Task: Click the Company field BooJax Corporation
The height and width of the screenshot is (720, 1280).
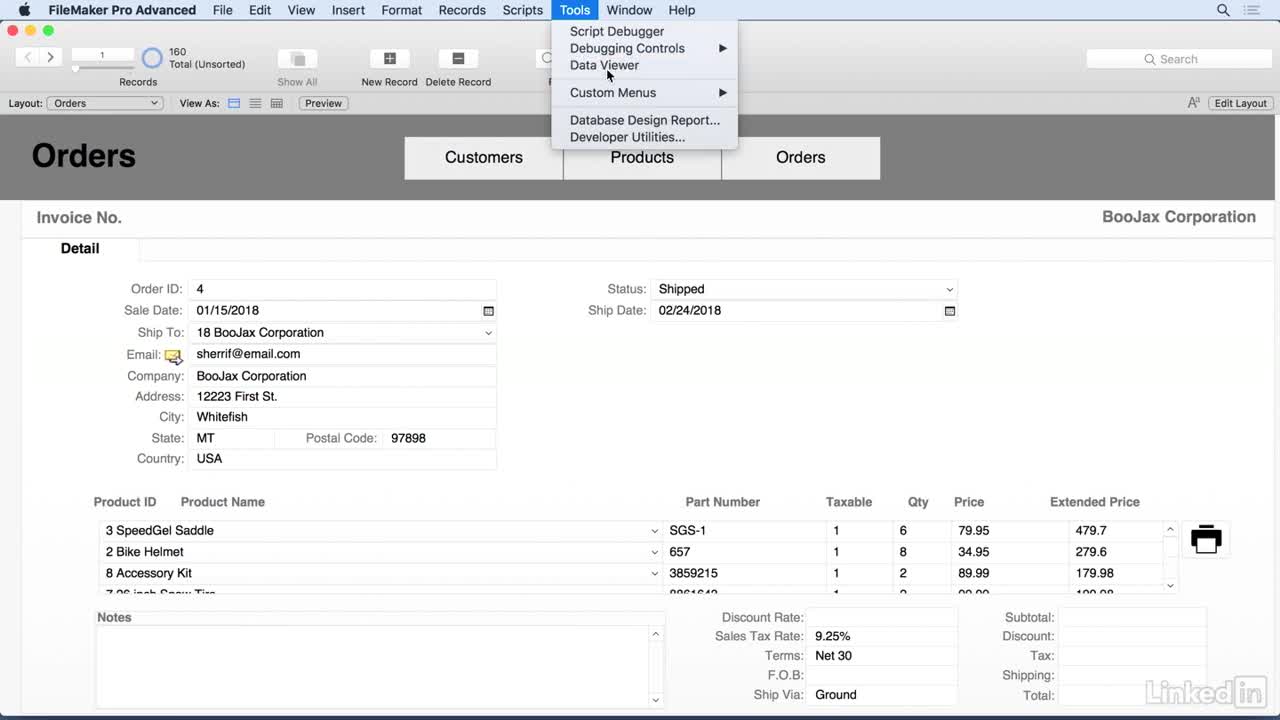Action: tap(342, 376)
